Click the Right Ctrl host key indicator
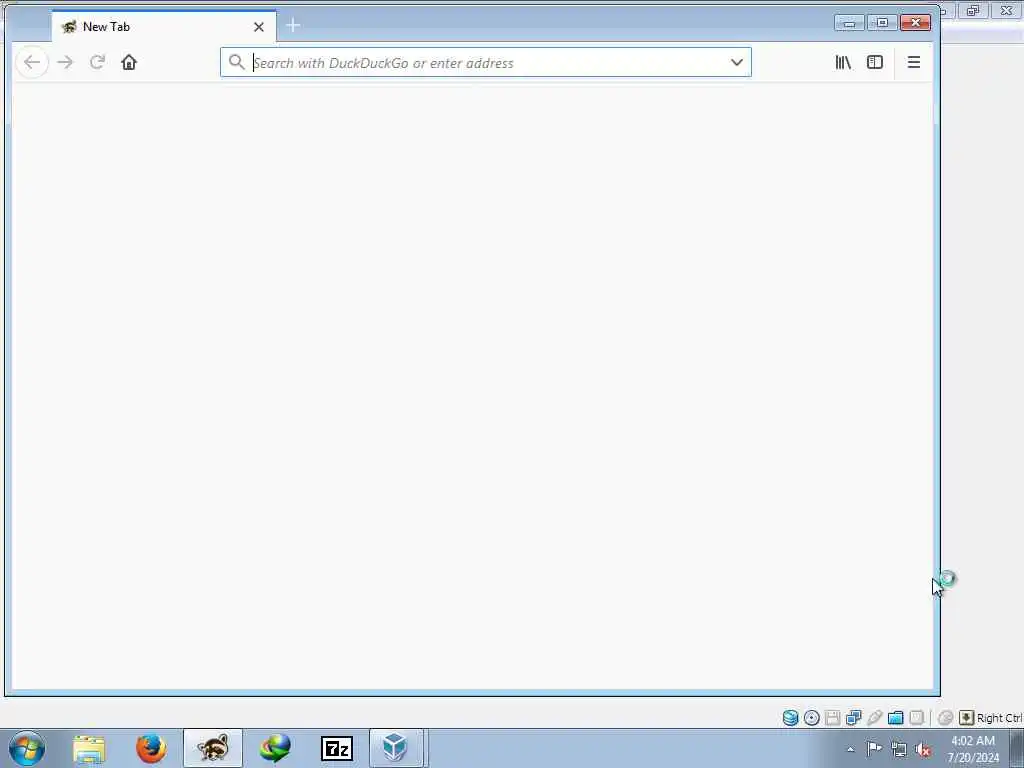1024x768 pixels. (990, 718)
